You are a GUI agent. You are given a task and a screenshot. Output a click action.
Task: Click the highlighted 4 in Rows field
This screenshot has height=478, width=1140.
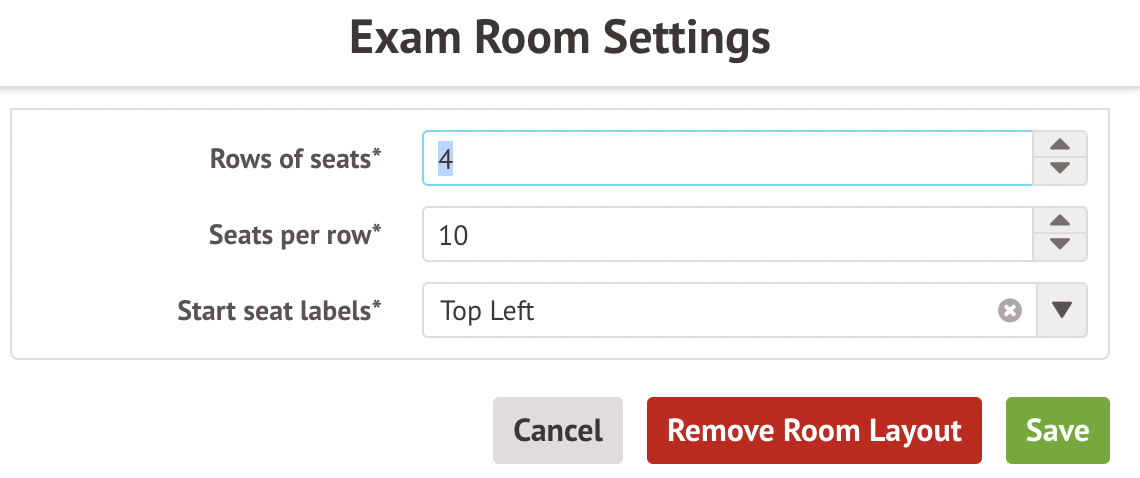(446, 159)
